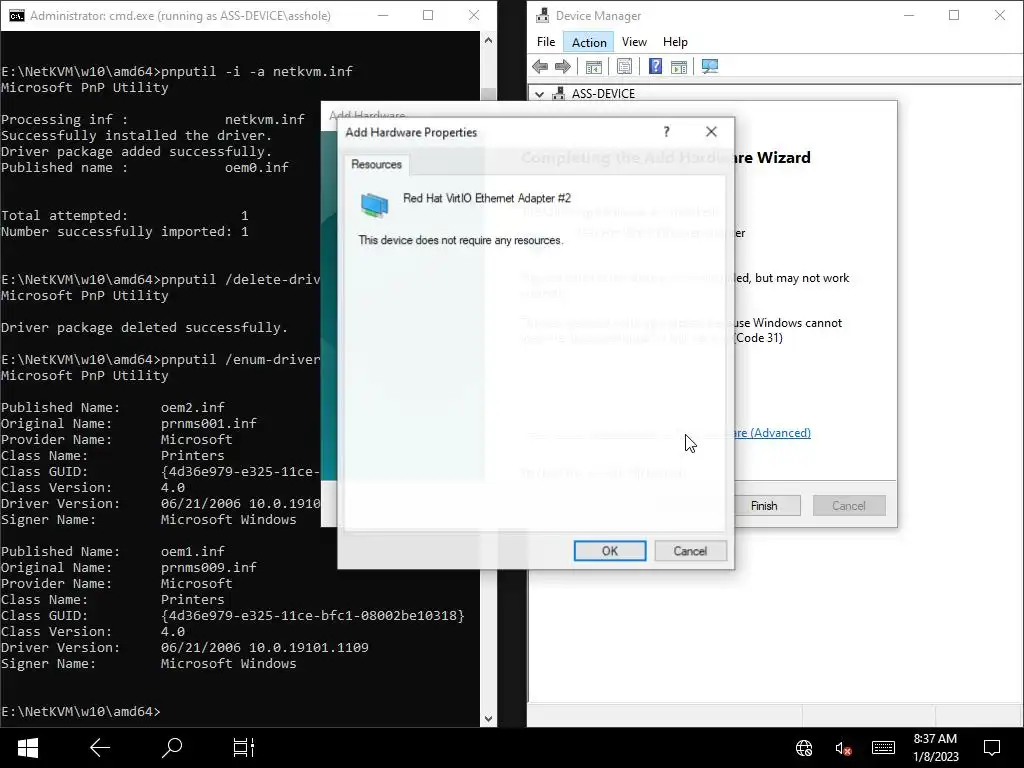
Task: Click 'oem2.inf' published name in cmd
Action: [x=193, y=408]
